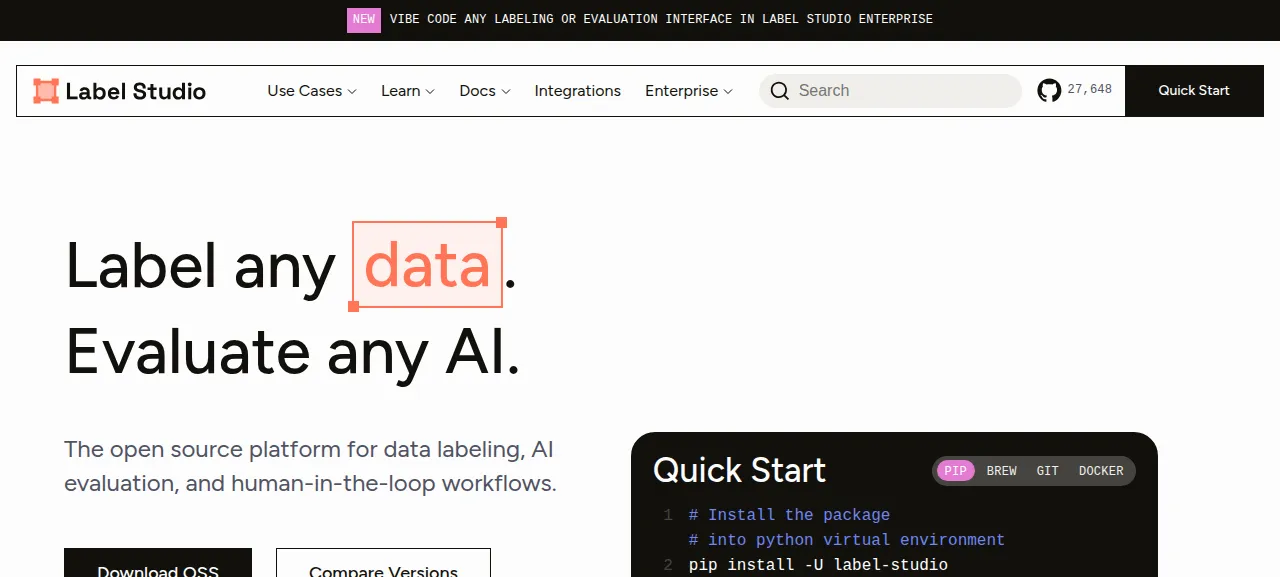
Task: Click the pink NEW badge in banner
Action: (x=364, y=20)
